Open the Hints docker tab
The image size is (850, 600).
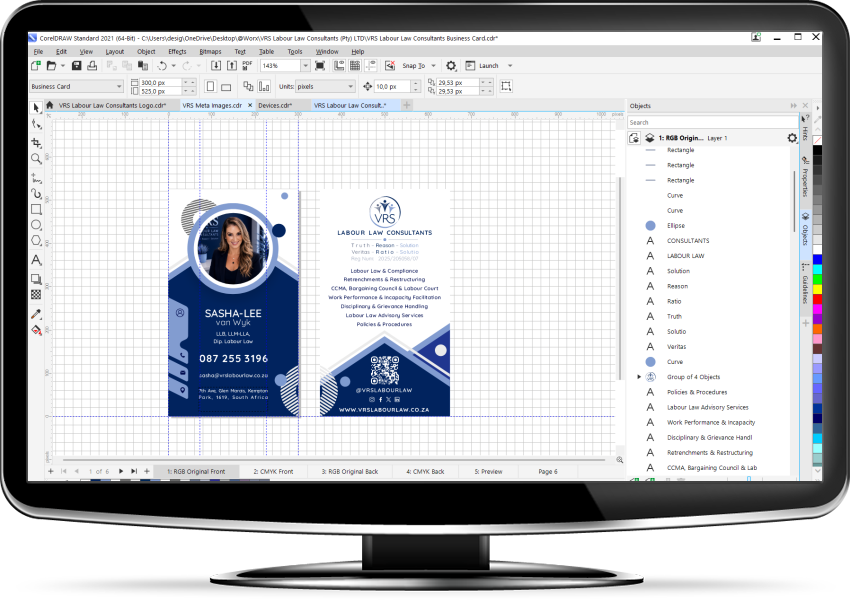tap(806, 128)
